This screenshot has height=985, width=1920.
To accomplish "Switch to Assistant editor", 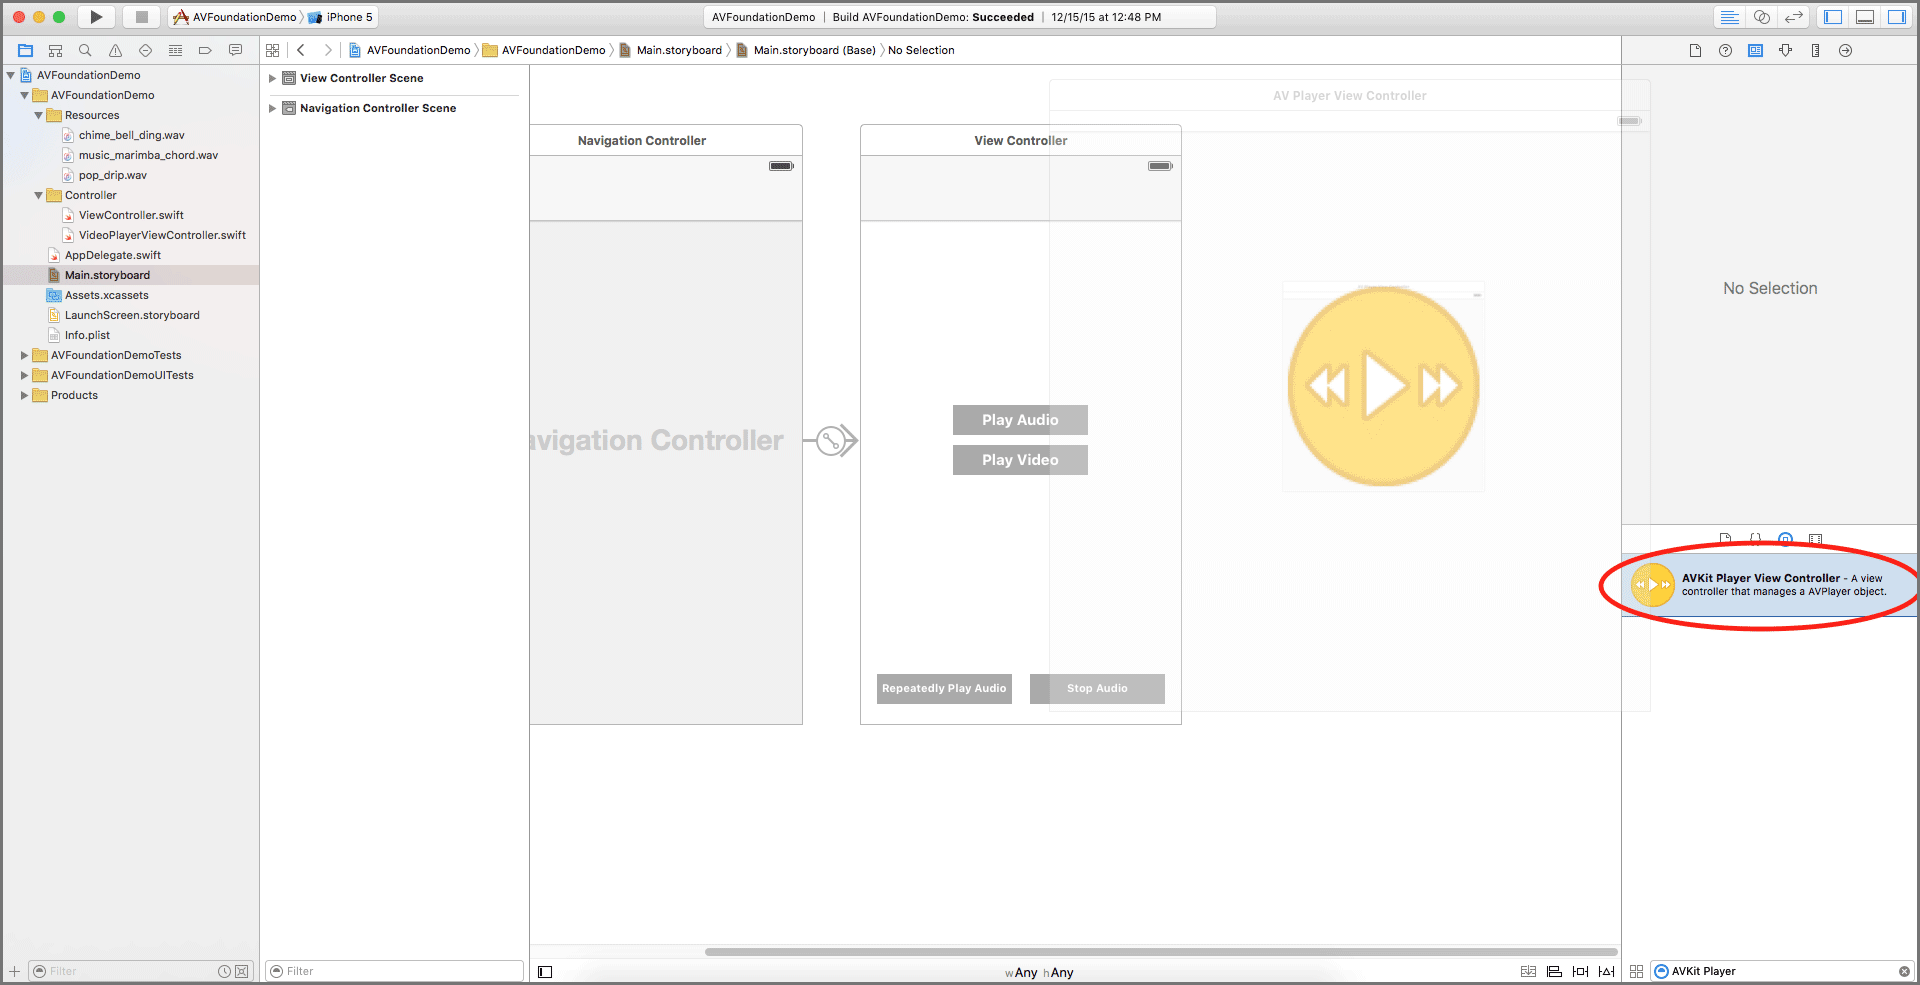I will (x=1762, y=17).
